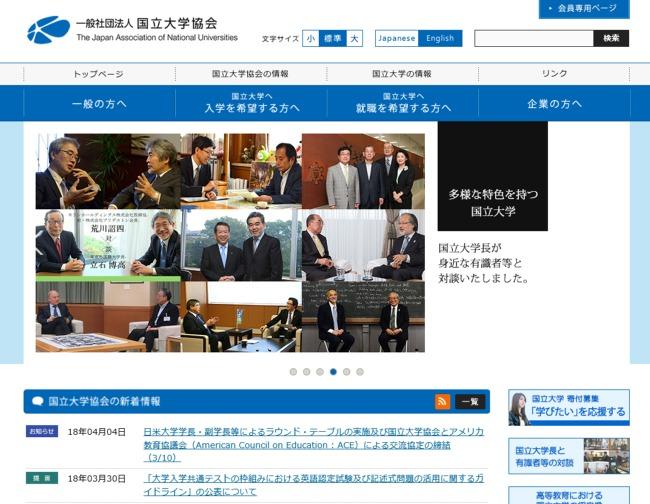
Task: Go to fifth carousel slide dot
Action: (x=347, y=372)
